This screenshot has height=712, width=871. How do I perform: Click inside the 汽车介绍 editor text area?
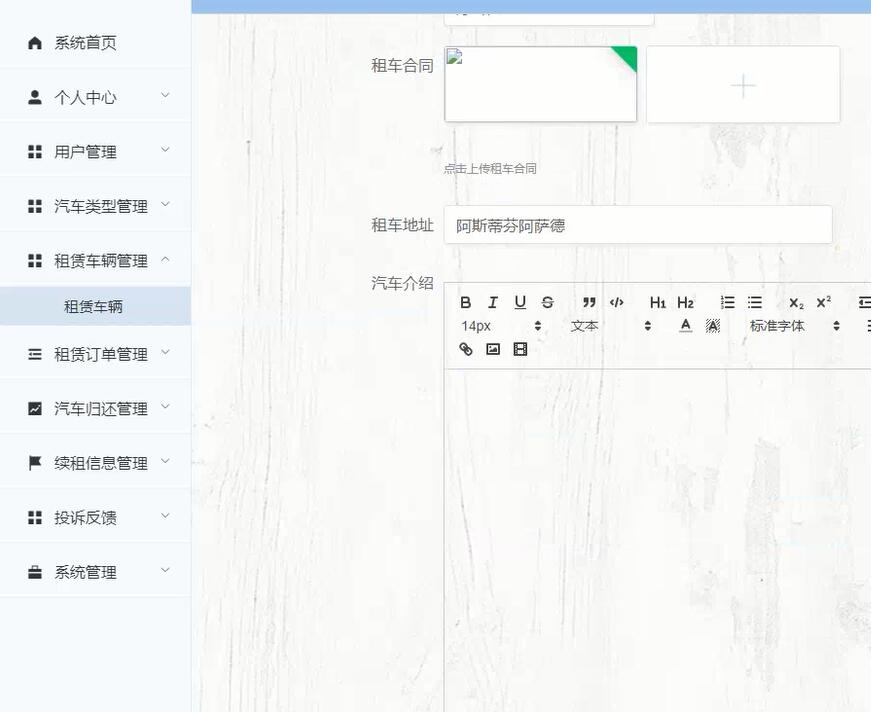point(658,540)
